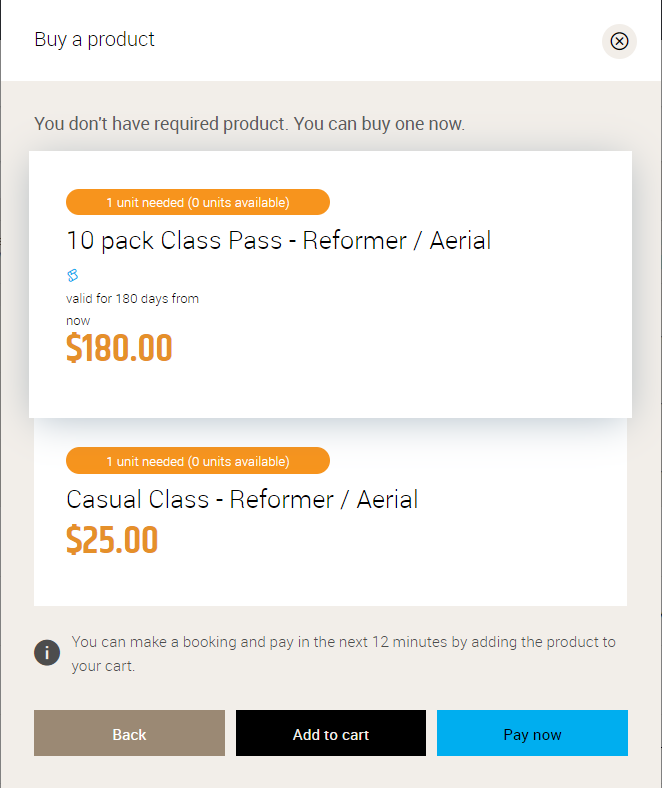Screen dimensions: 662x788
Task: Click the word 'Aerial' in Casual Class title
Action: click(x=387, y=499)
